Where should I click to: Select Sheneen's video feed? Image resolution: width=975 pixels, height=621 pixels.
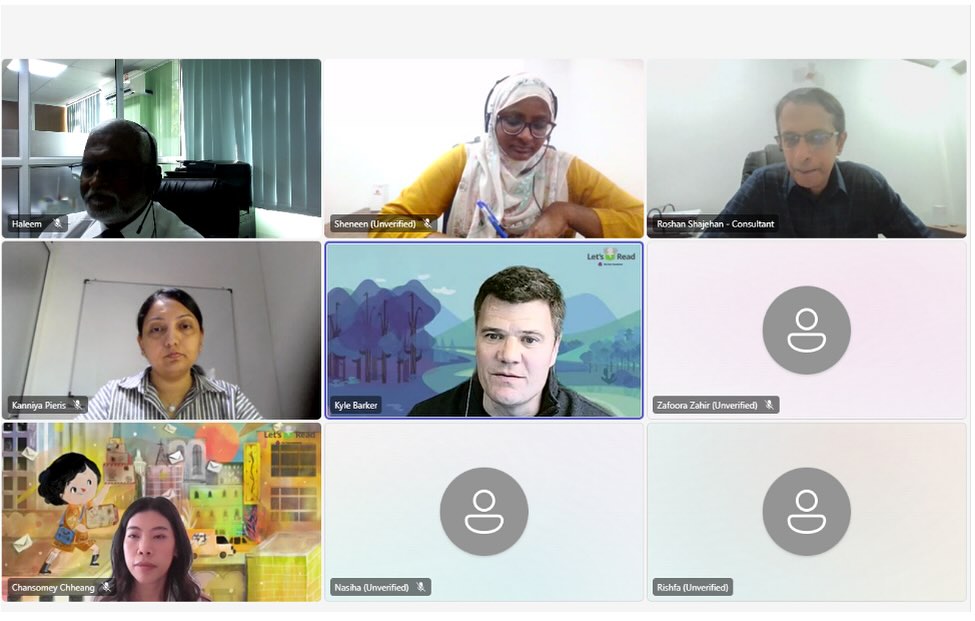coord(484,149)
